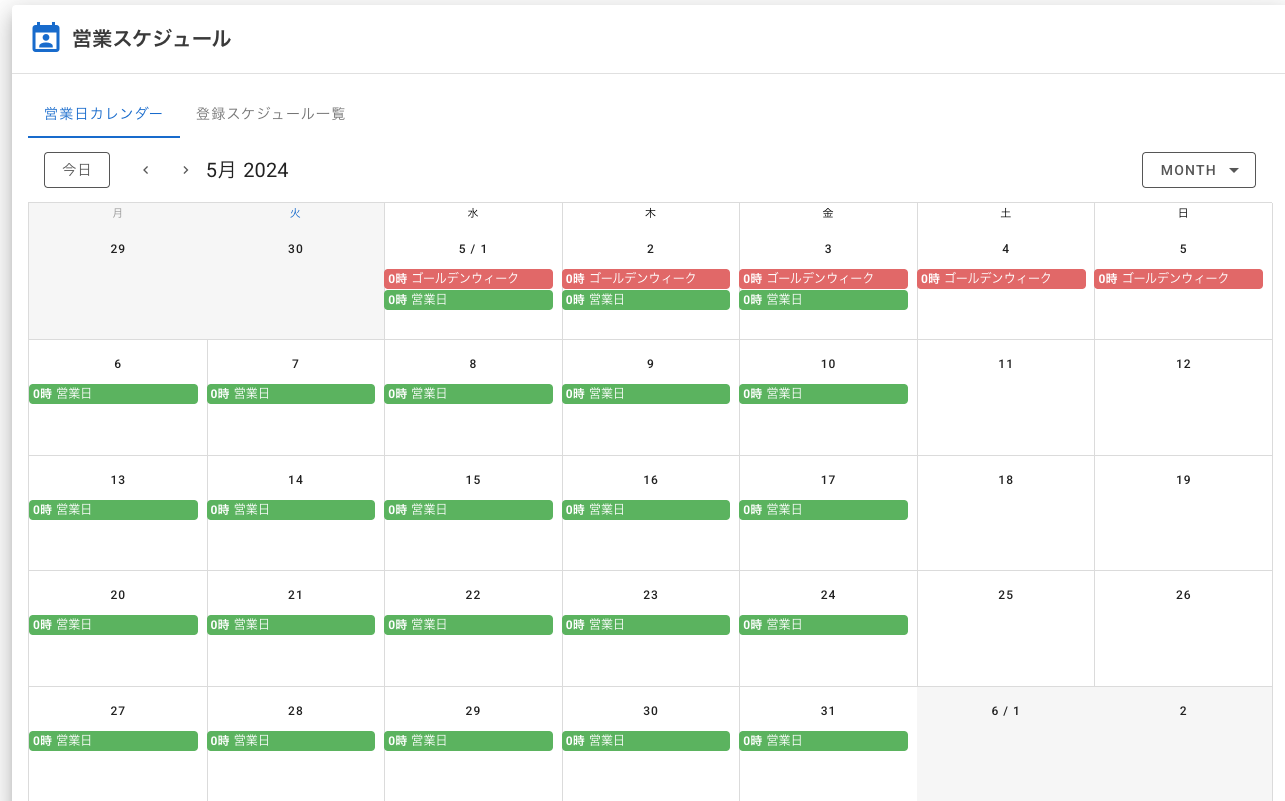Click the 営業日 event on May 24
Viewport: 1285px width, 801px height.
pos(823,625)
